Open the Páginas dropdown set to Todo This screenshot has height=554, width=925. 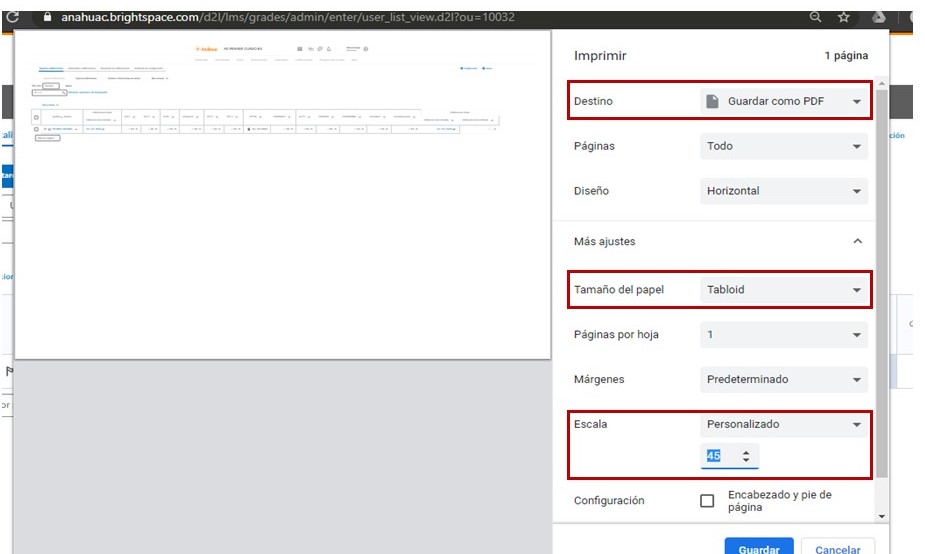click(783, 146)
